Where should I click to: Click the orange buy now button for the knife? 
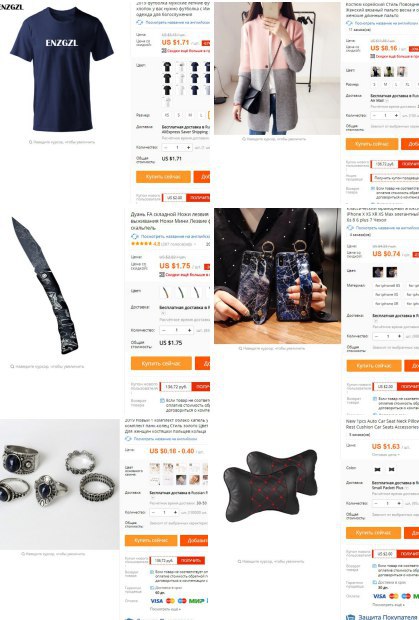pos(161,363)
